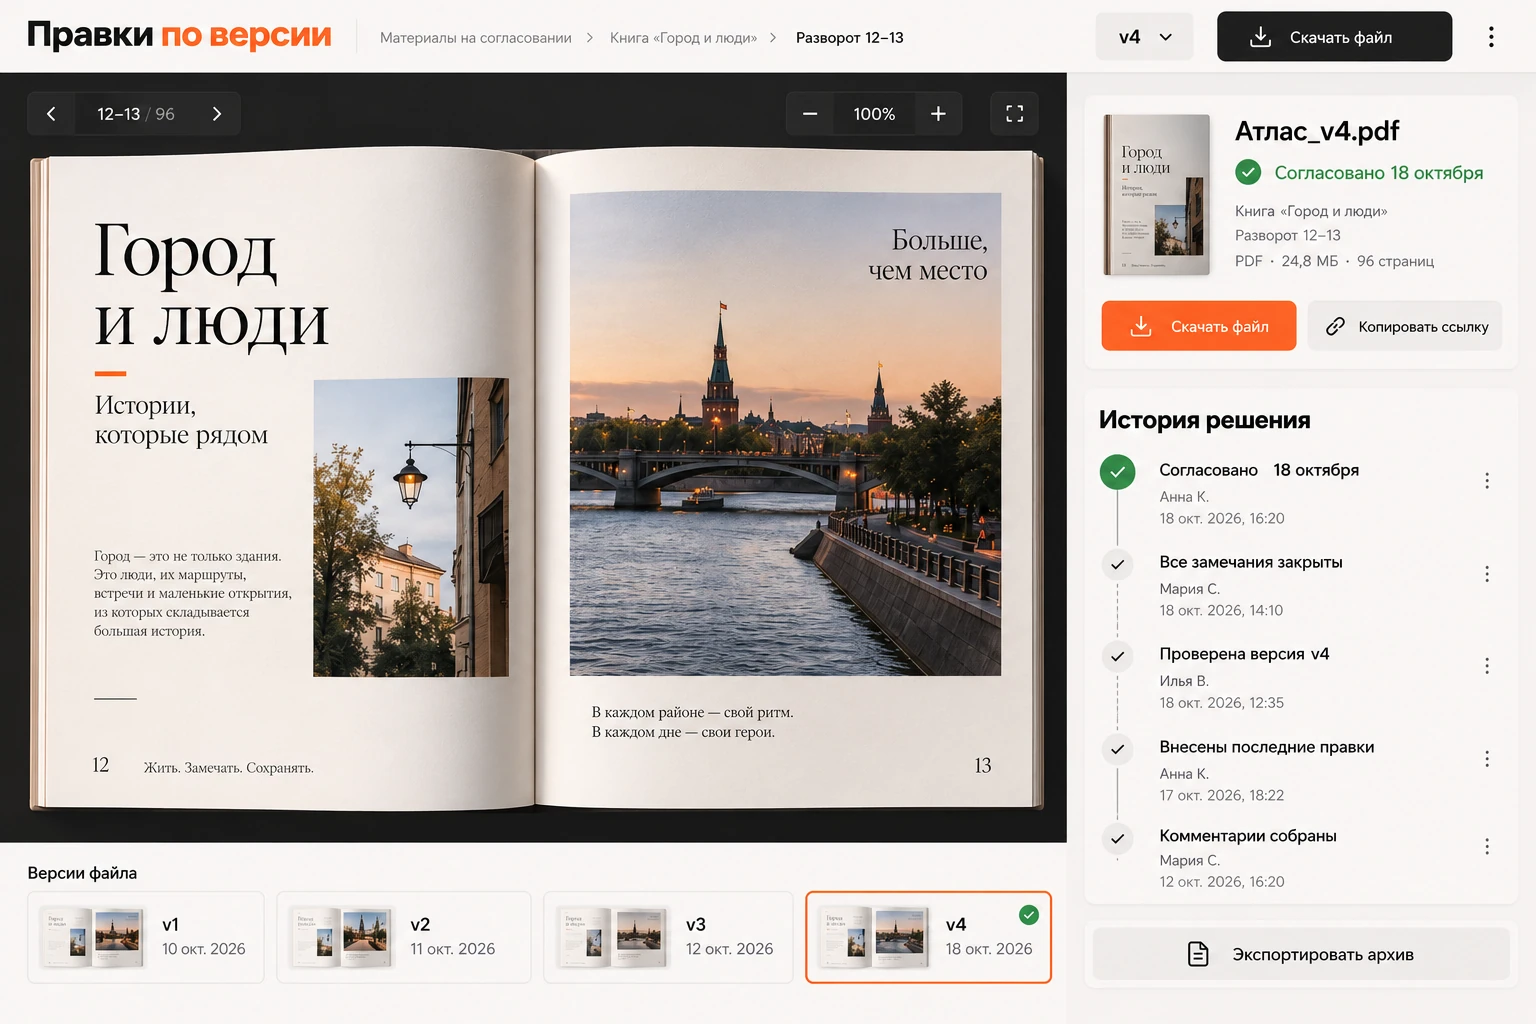Go to the previous spread arrow
The height and width of the screenshot is (1024, 1536).
[51, 114]
